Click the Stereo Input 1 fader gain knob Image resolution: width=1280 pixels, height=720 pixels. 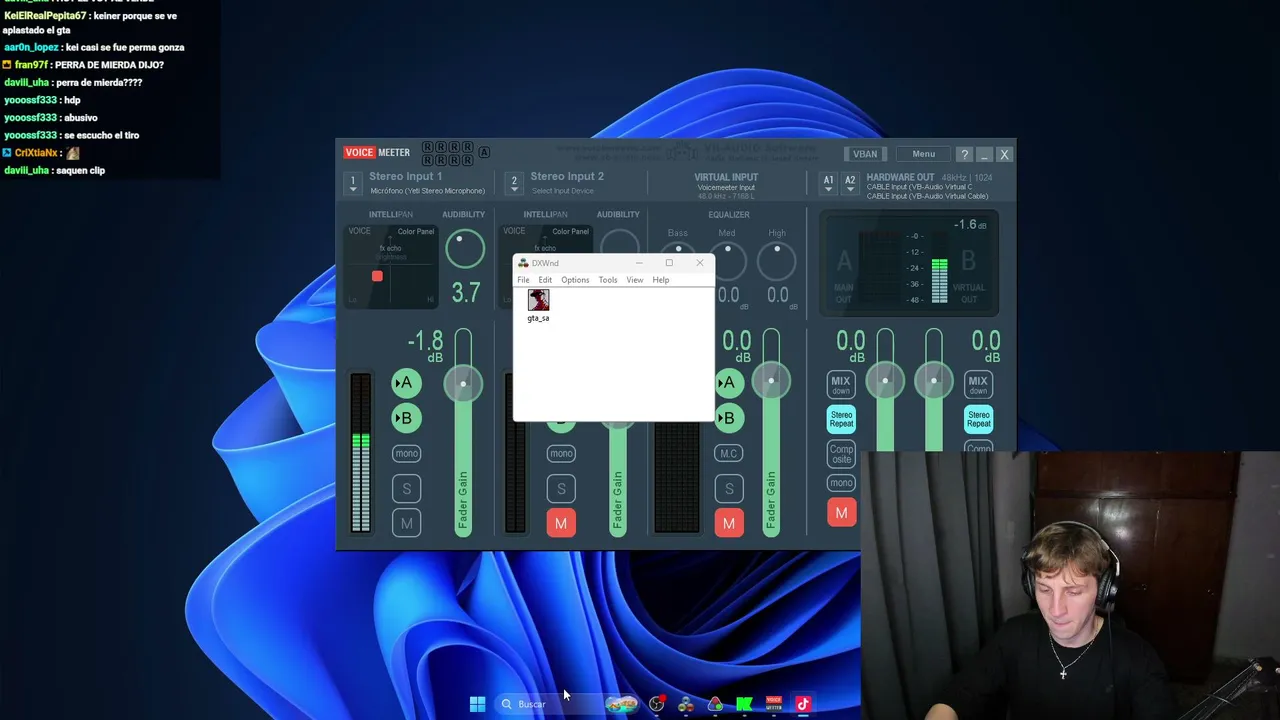463,383
